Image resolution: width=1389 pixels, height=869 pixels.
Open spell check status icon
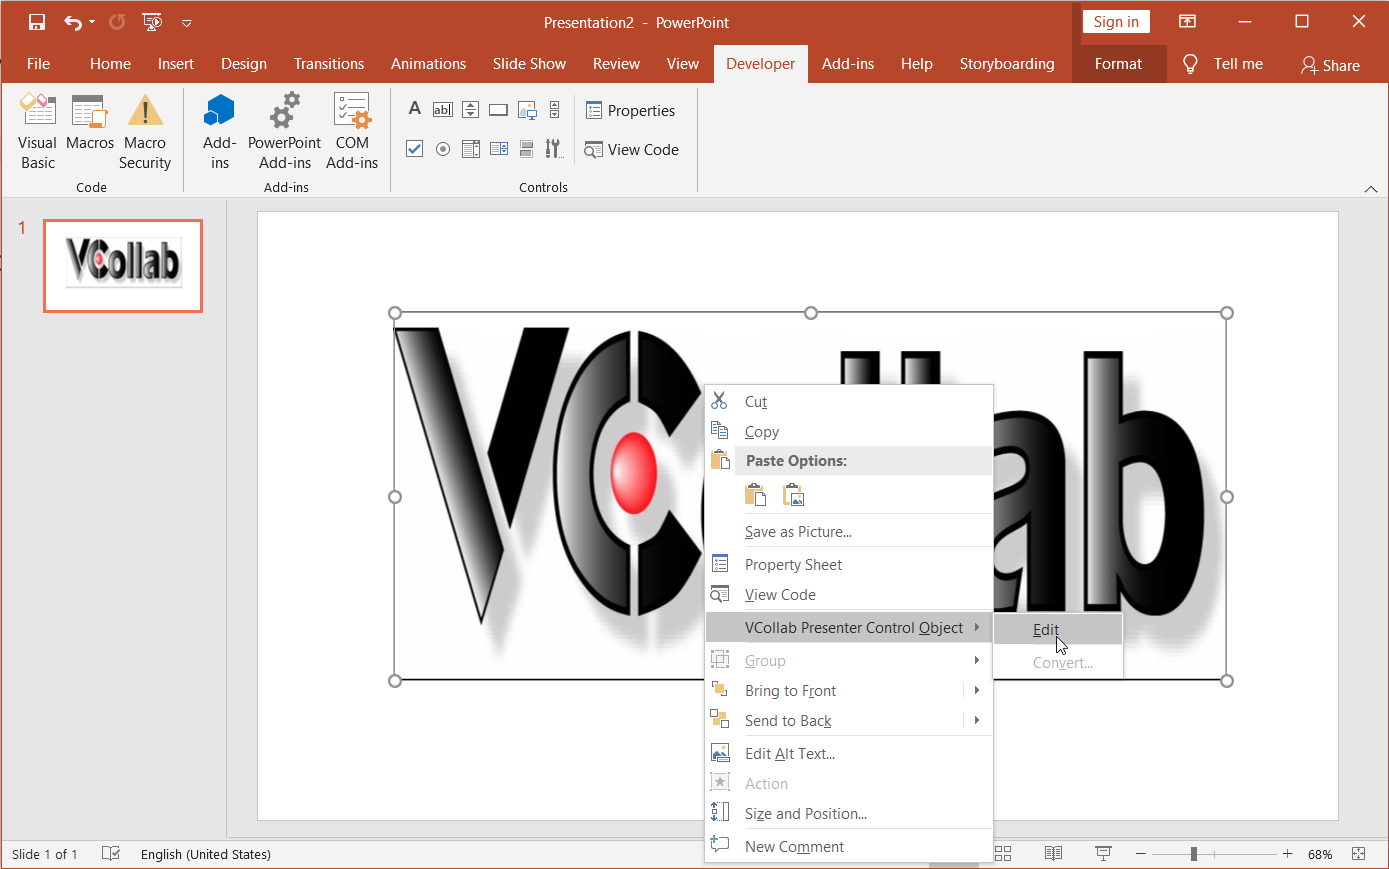pos(111,853)
